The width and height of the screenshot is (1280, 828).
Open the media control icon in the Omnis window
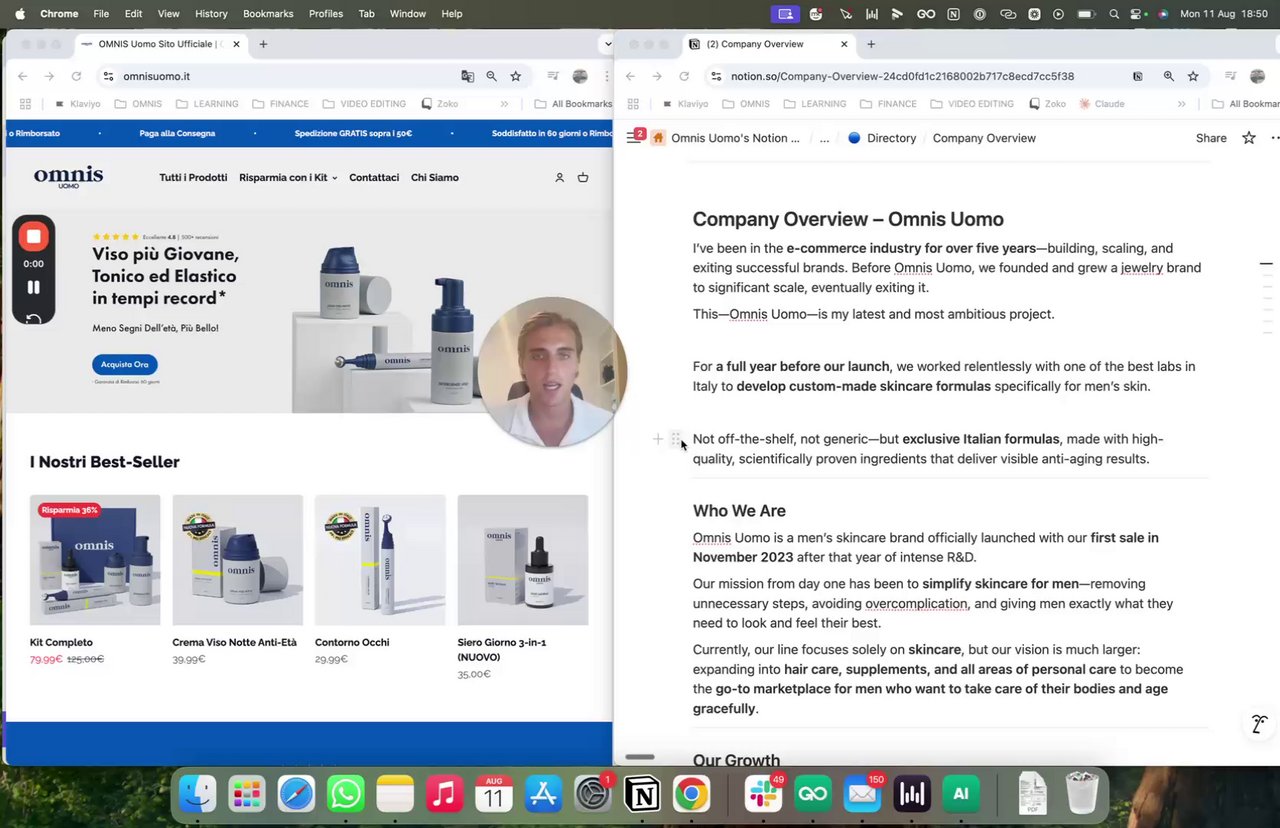click(555, 76)
